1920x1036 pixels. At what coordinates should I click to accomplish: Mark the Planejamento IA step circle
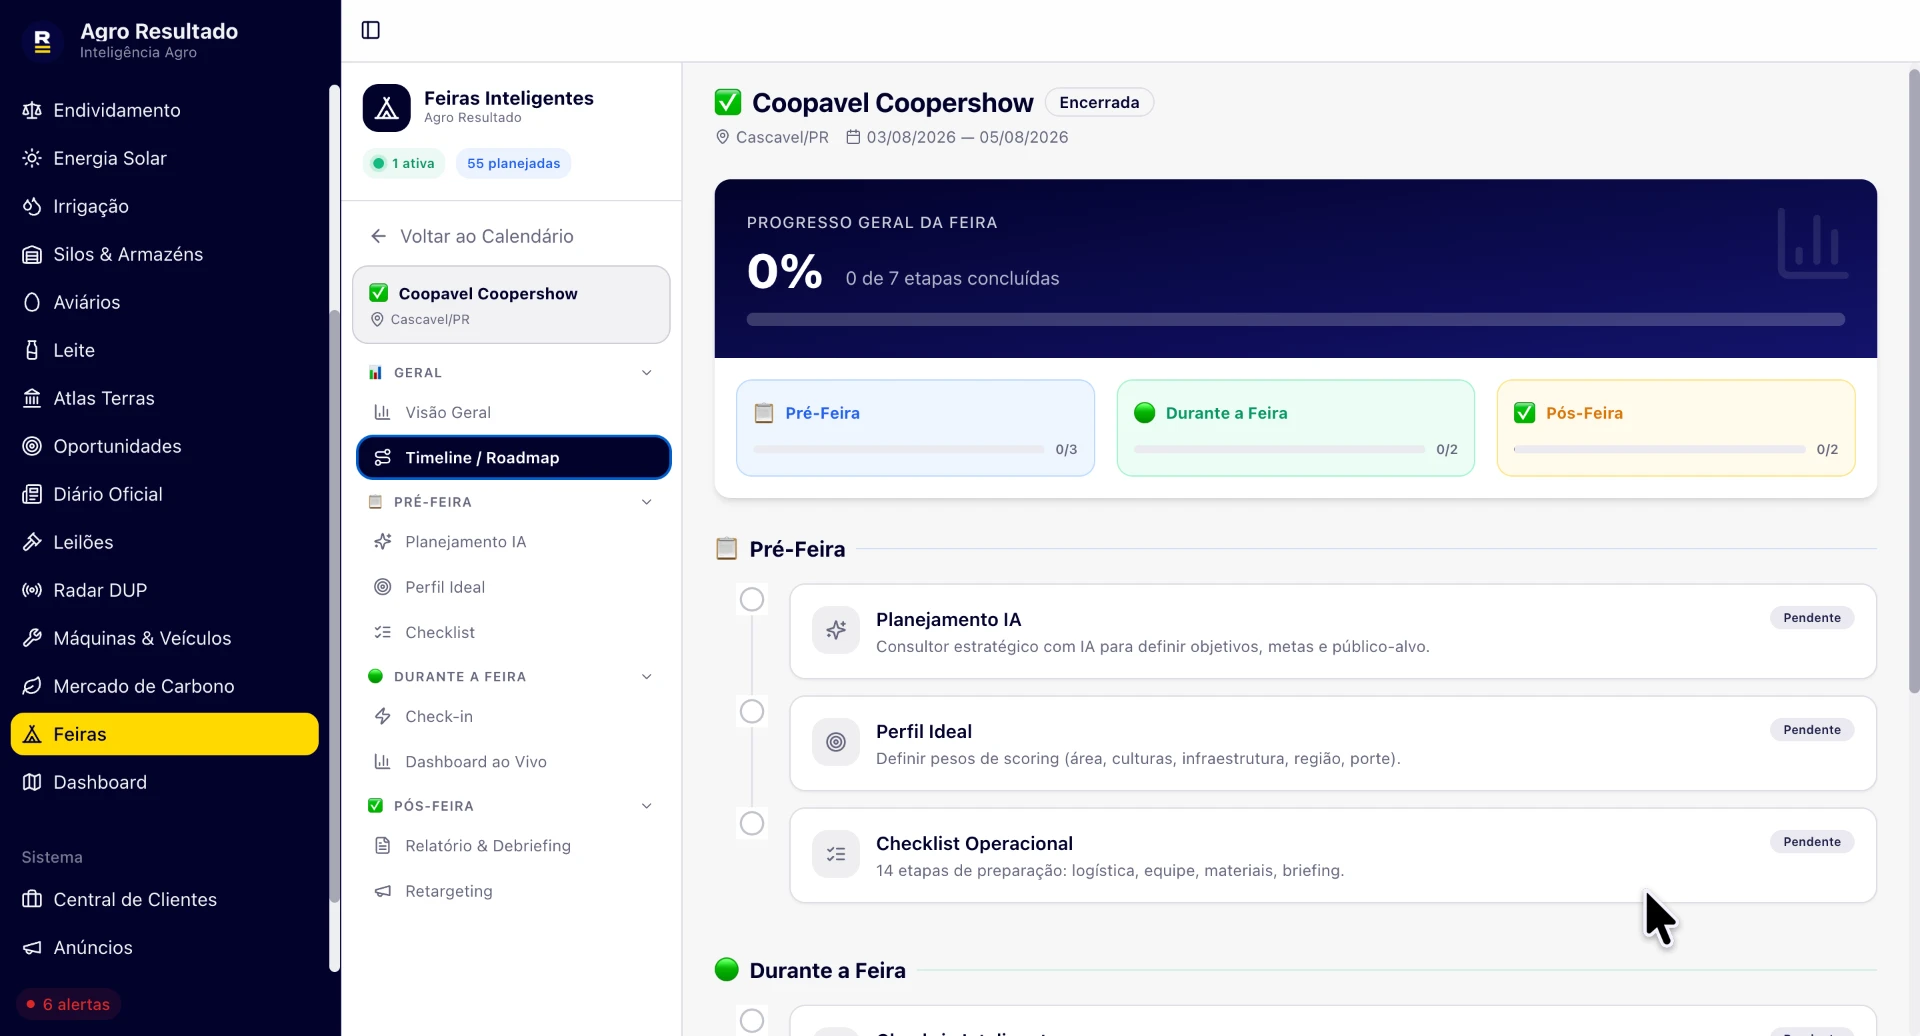point(752,599)
